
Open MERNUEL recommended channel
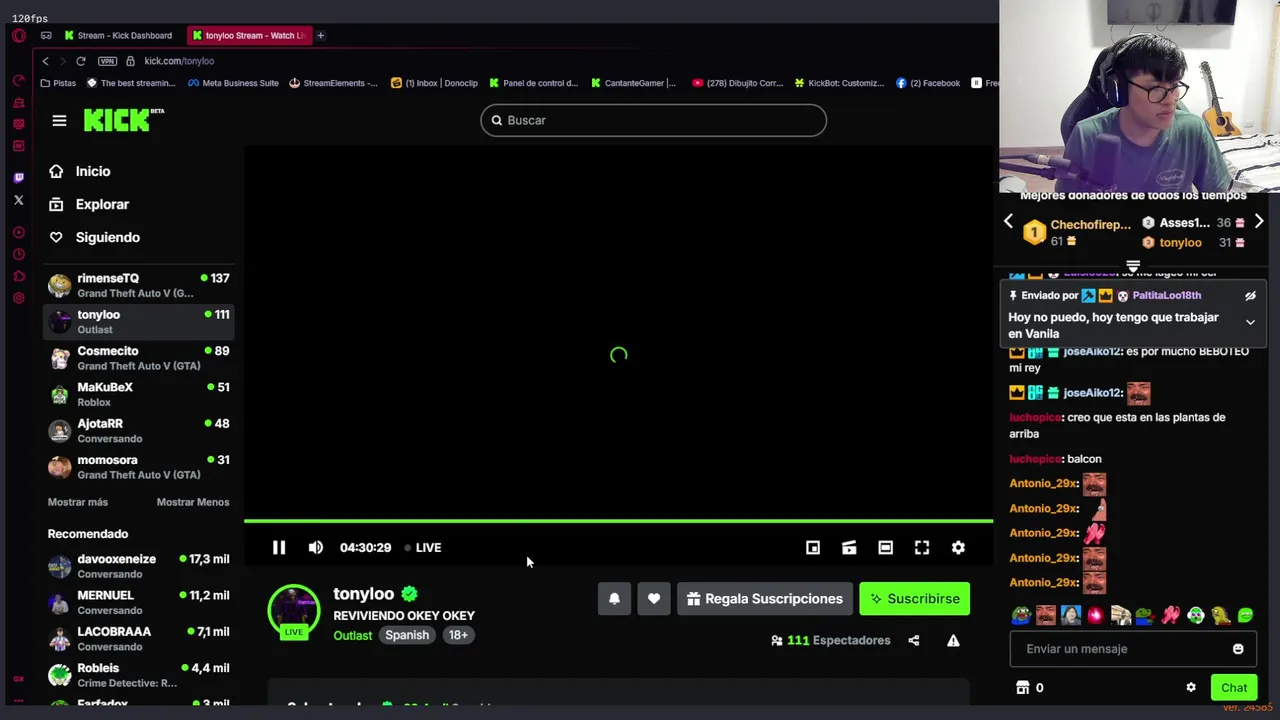click(x=139, y=602)
